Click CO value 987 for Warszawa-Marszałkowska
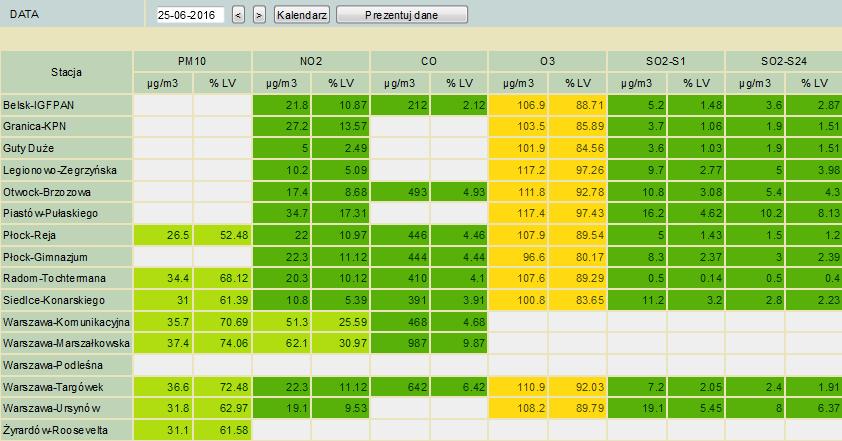 point(400,343)
